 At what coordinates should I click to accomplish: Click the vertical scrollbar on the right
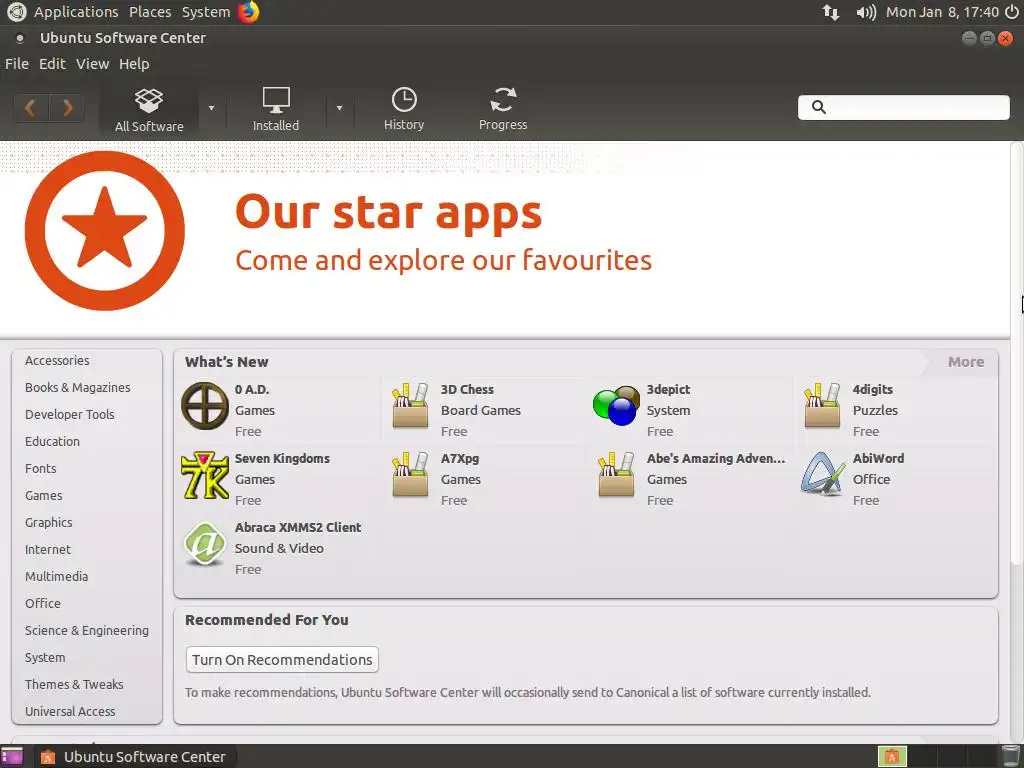click(x=1017, y=353)
